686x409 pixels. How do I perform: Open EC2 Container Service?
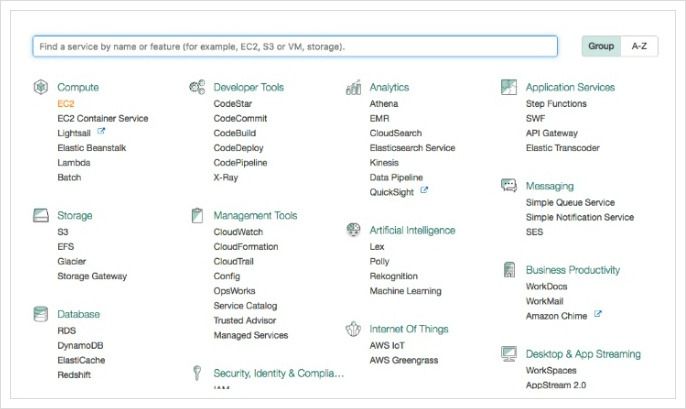103,119
